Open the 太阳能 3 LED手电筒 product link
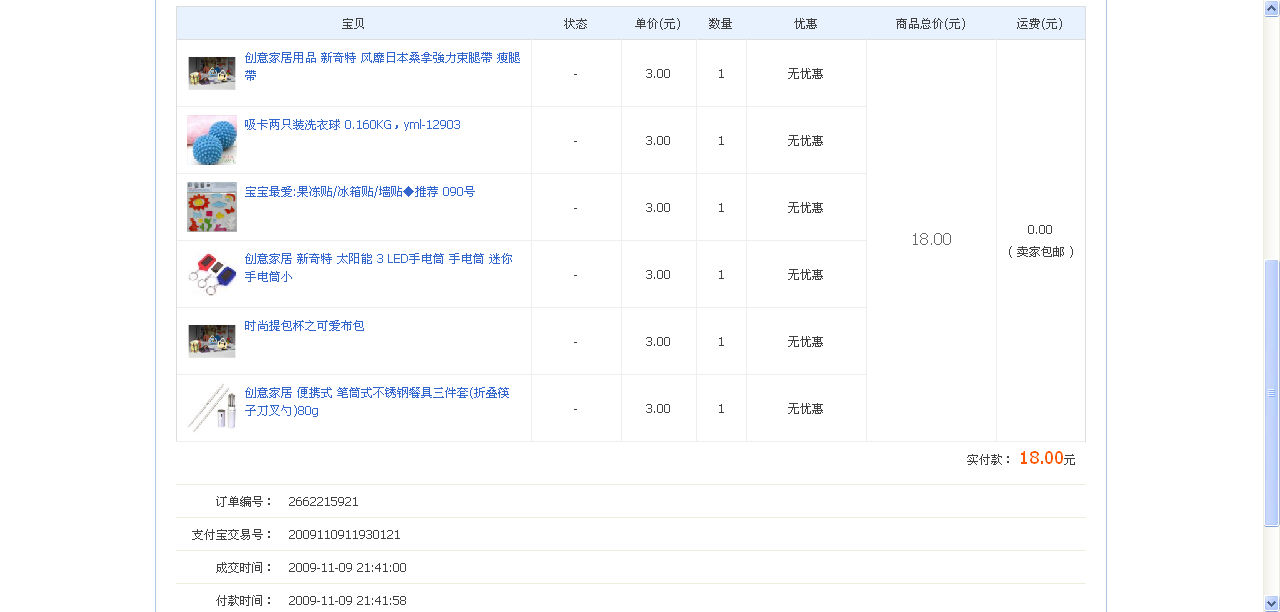This screenshot has height=612, width=1280. 378,267
